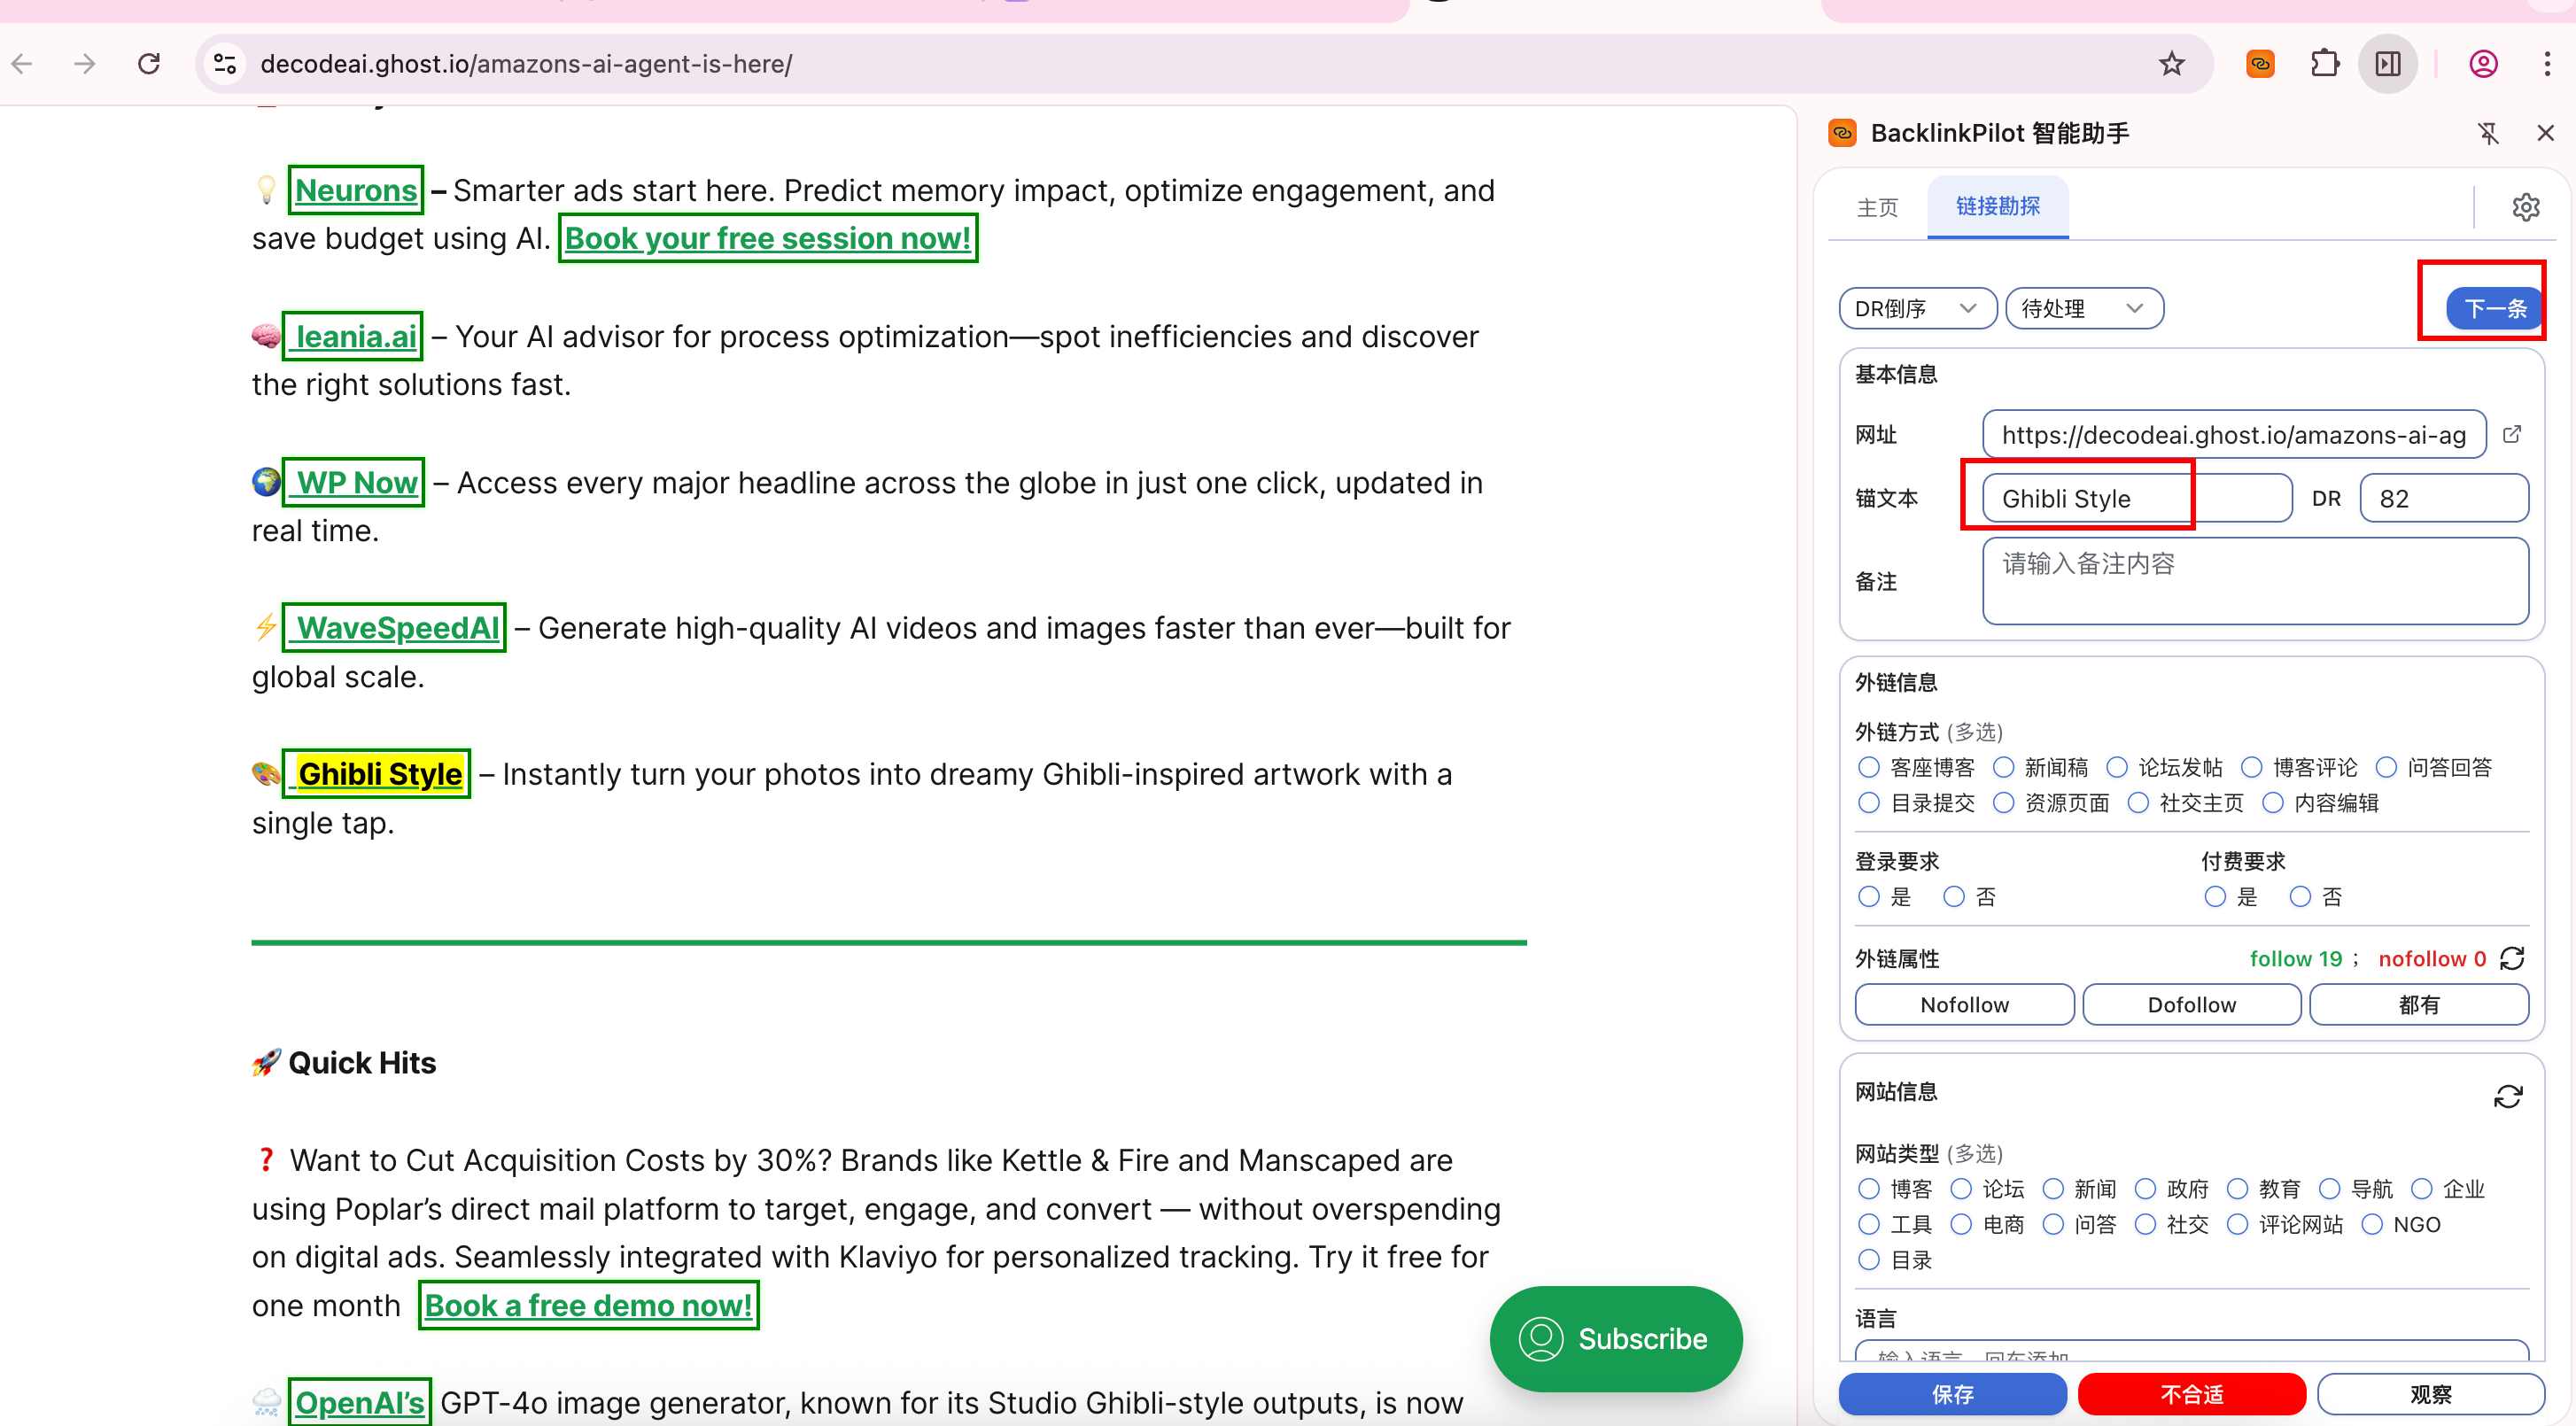Set link attribute to 都有
Viewport: 2576px width, 1426px height.
point(2418,1004)
